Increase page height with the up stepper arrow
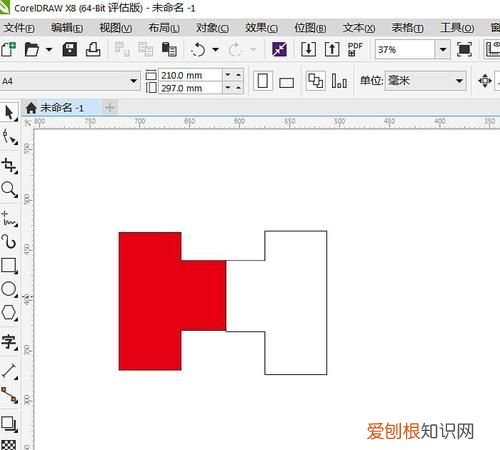Viewport: 500px width, 450px height. (238, 88)
